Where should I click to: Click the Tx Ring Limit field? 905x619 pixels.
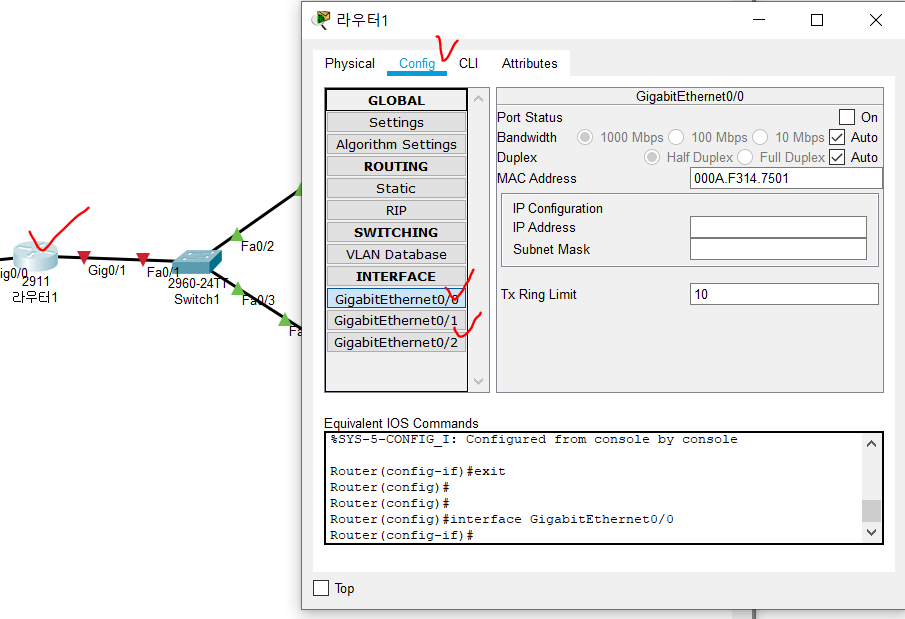tap(784, 294)
